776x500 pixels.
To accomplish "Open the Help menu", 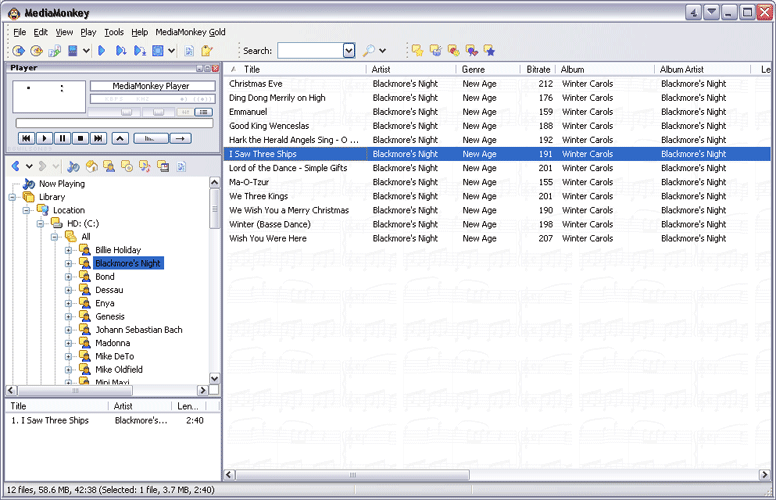I will click(140, 32).
